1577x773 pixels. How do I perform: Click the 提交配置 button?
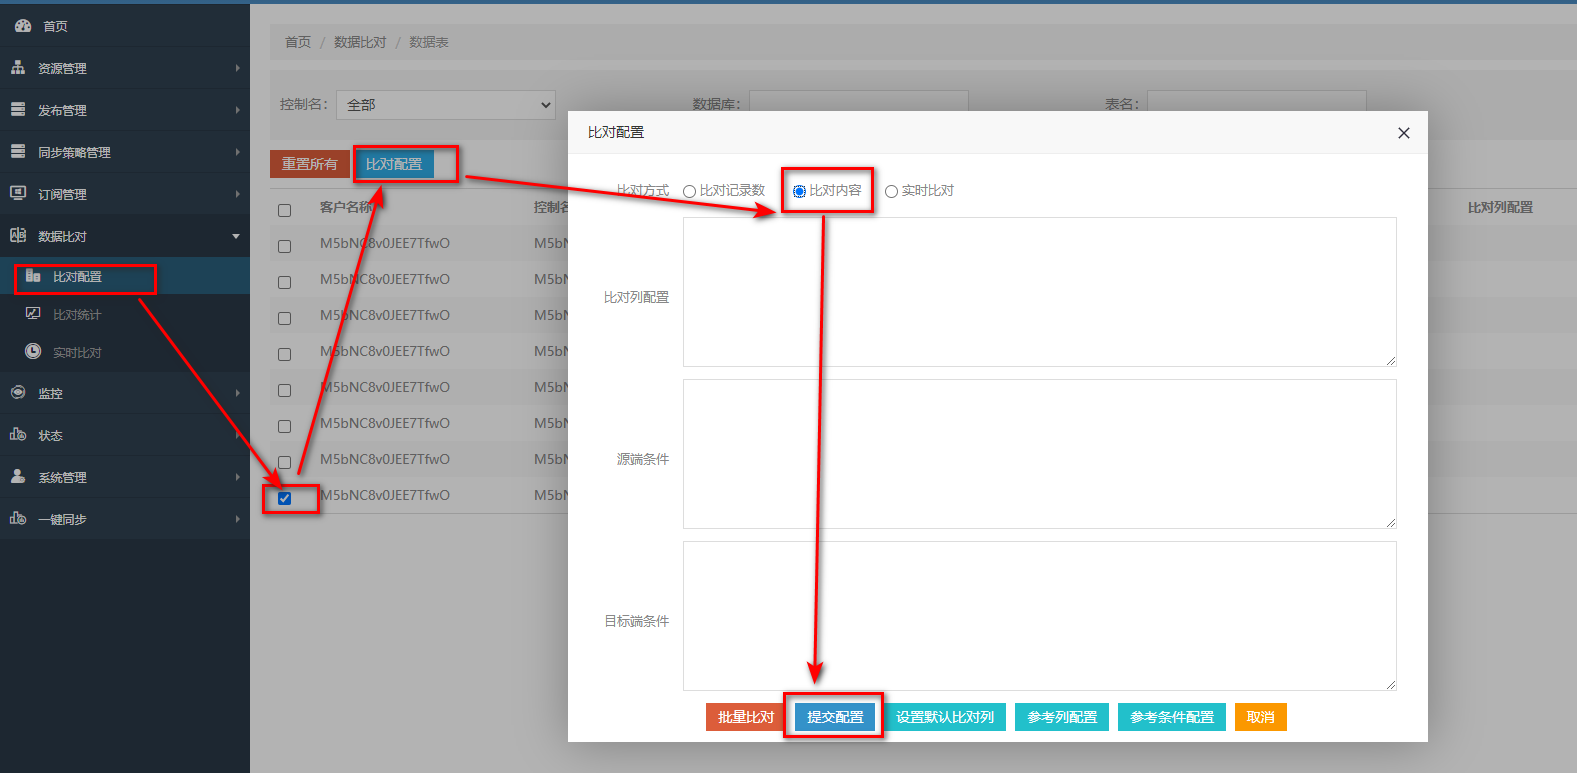pyautogui.click(x=835, y=717)
